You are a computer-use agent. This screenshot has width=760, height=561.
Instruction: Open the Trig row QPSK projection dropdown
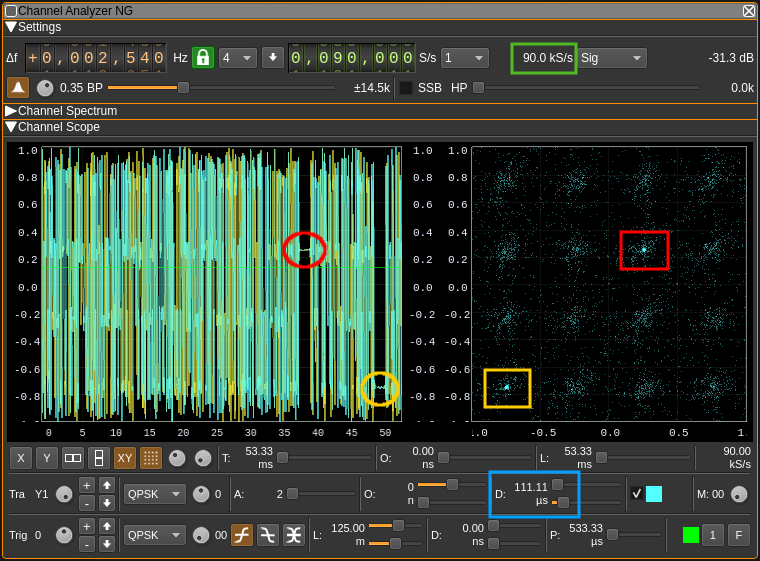[x=155, y=535]
